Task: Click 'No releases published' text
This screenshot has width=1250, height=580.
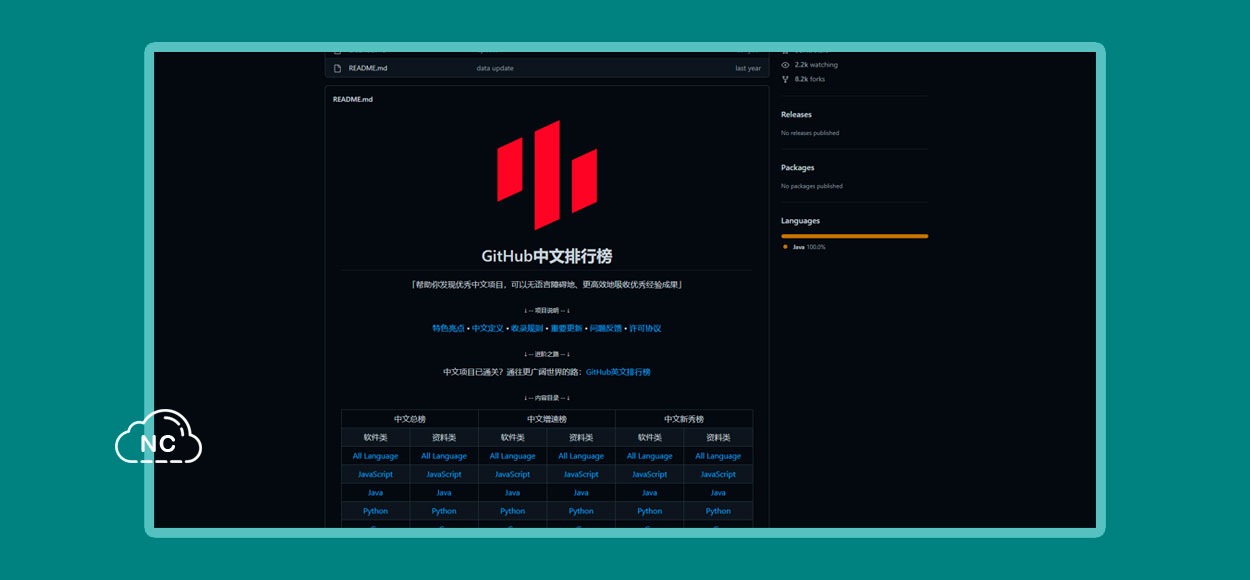Action: pyautogui.click(x=810, y=133)
